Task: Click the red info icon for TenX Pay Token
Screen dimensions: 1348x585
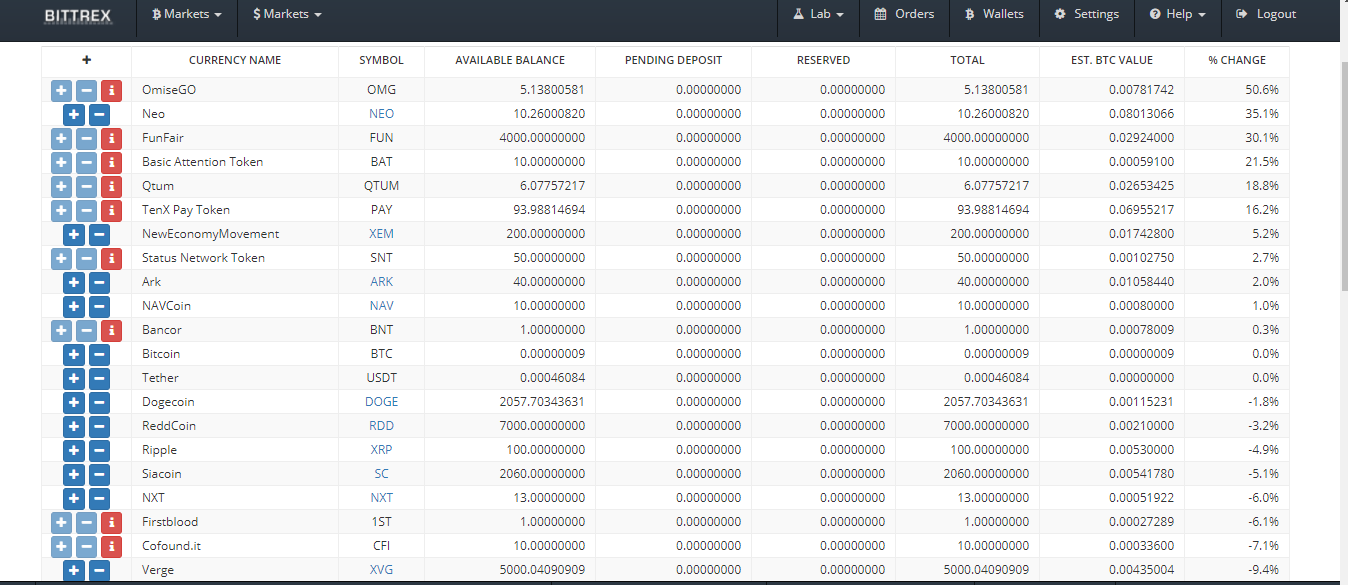Action: point(112,210)
